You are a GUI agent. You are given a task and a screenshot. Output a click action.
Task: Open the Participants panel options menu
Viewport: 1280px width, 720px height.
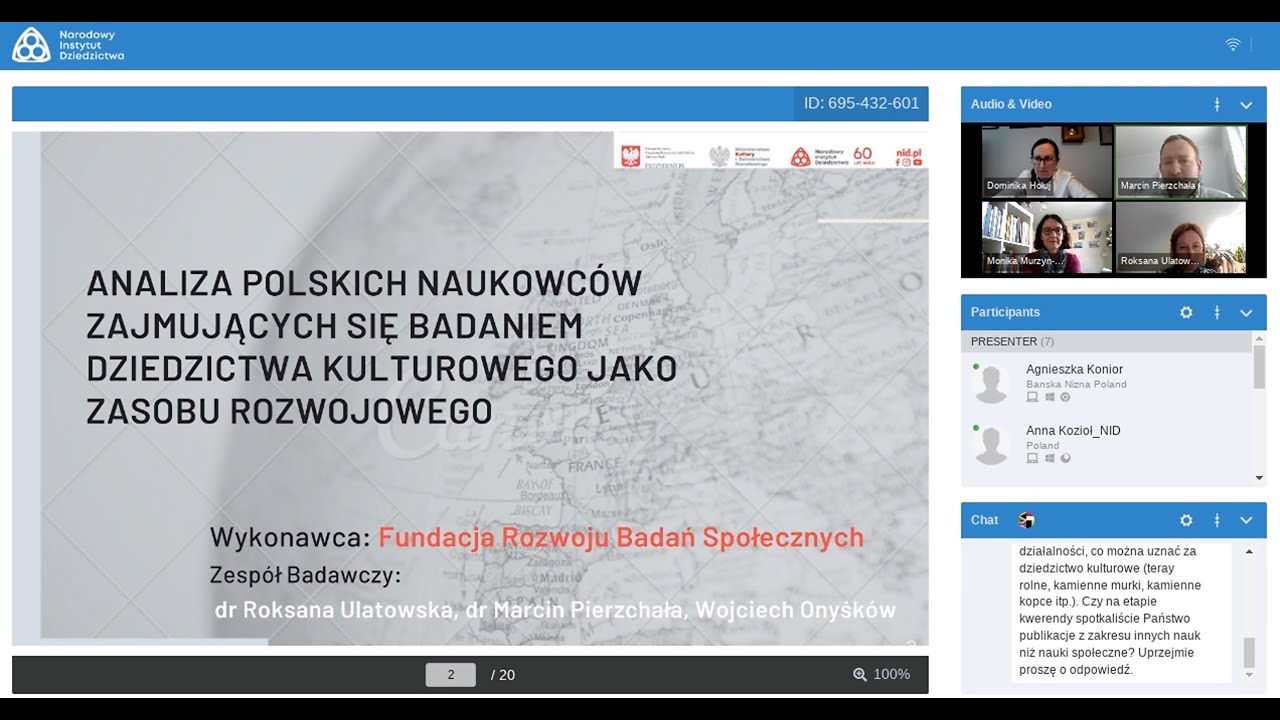pyautogui.click(x=1217, y=312)
